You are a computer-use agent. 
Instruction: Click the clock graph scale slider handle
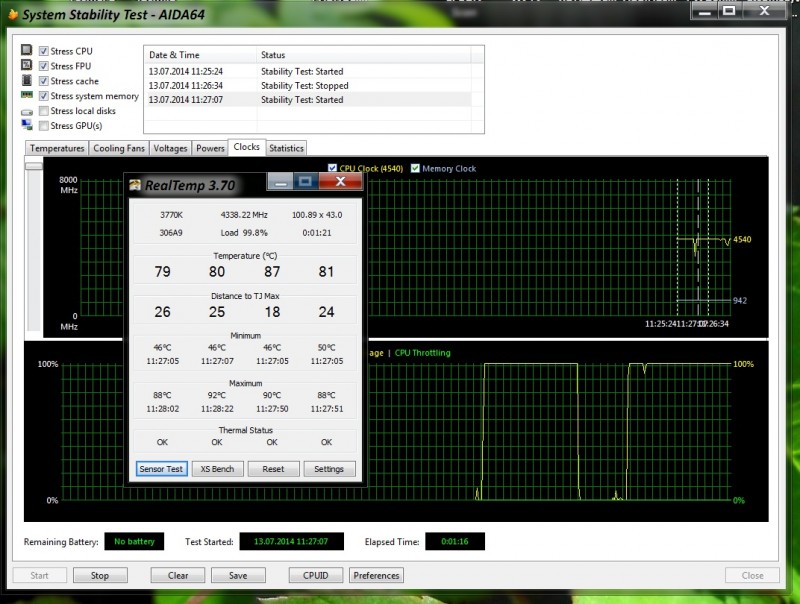point(34,165)
